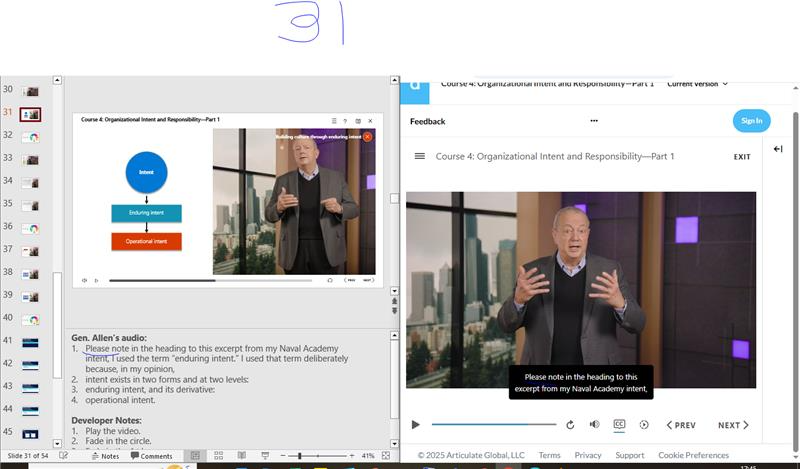Advance with the NEXT button in the player

pos(733,425)
